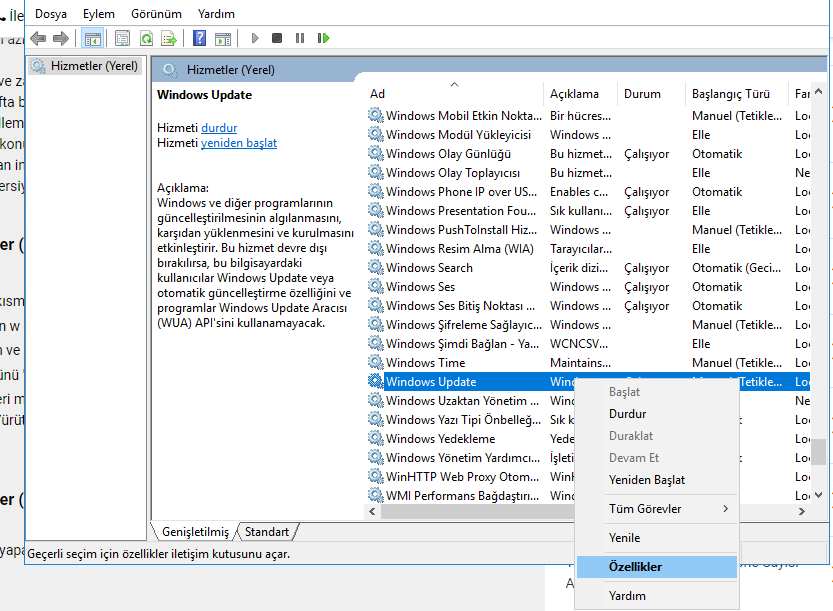This screenshot has height=611, width=833.
Task: Select Yeniden Başlat in context menu
Action: point(646,480)
